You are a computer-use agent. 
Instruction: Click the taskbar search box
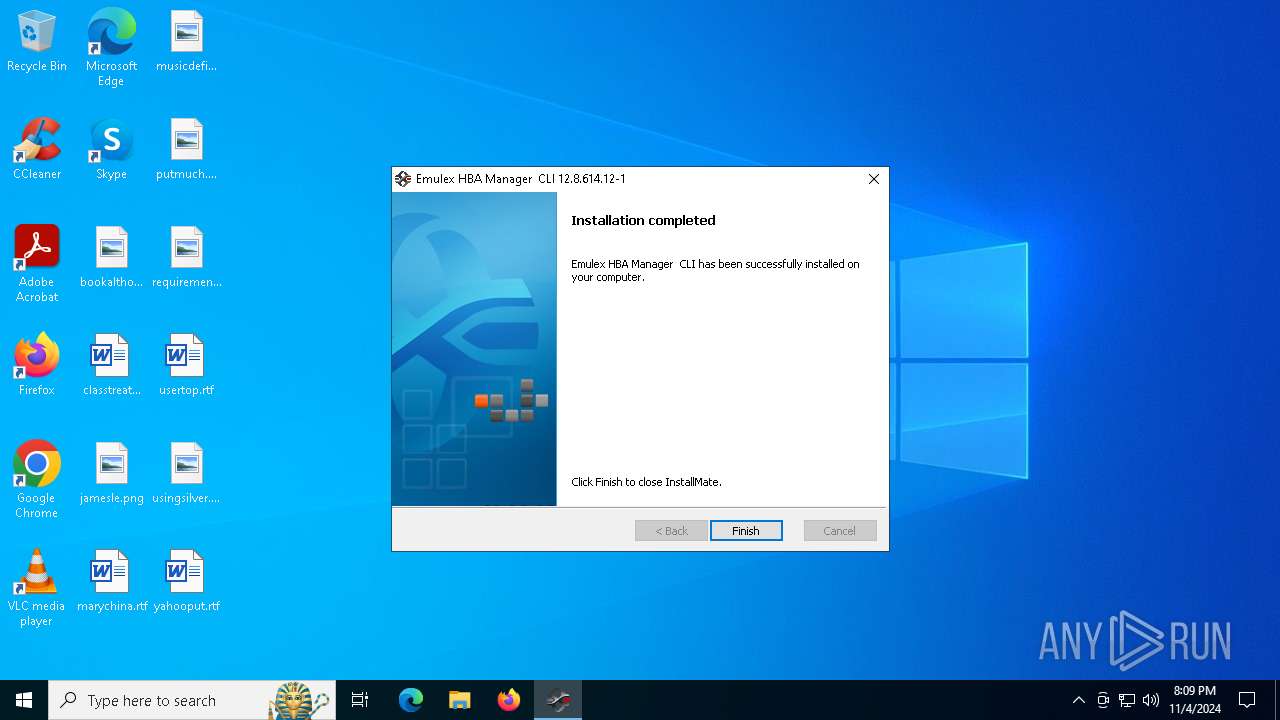point(192,700)
